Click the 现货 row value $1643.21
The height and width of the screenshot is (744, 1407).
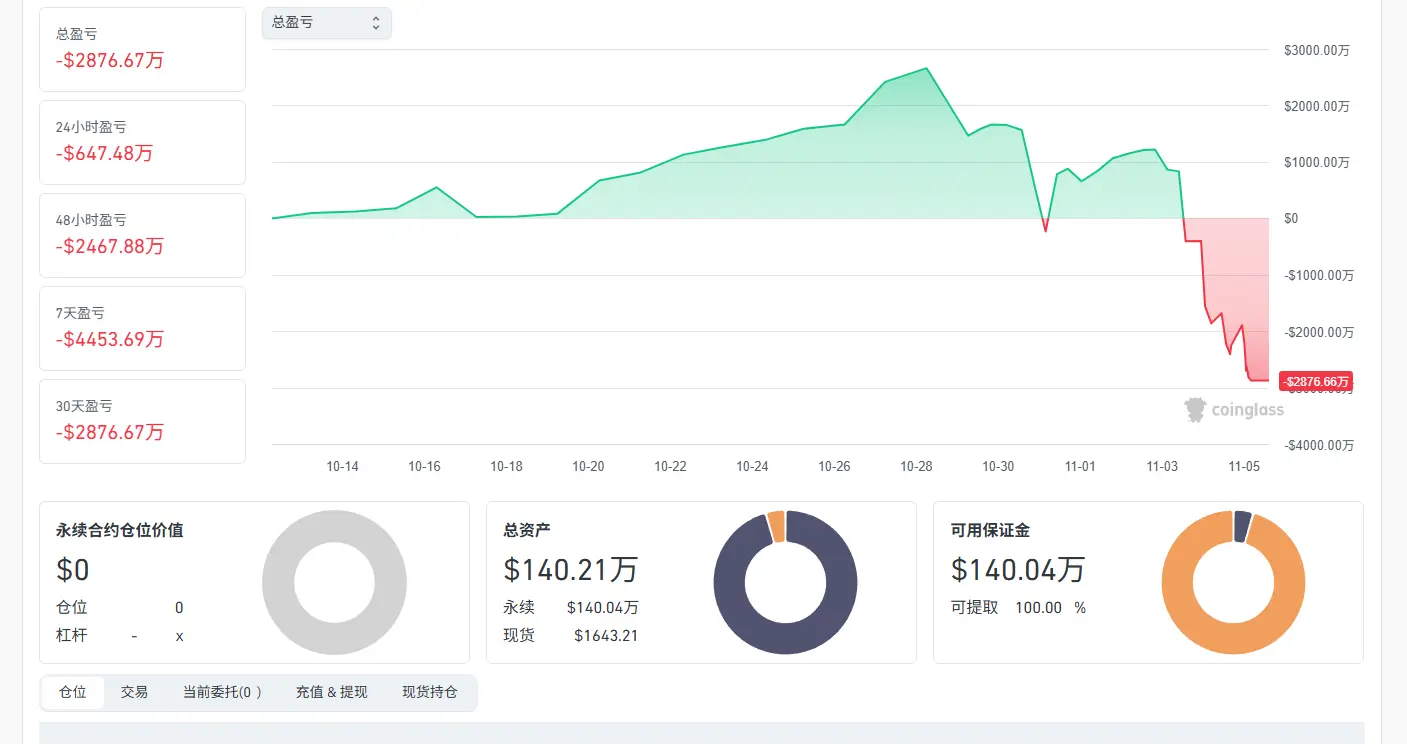[606, 636]
